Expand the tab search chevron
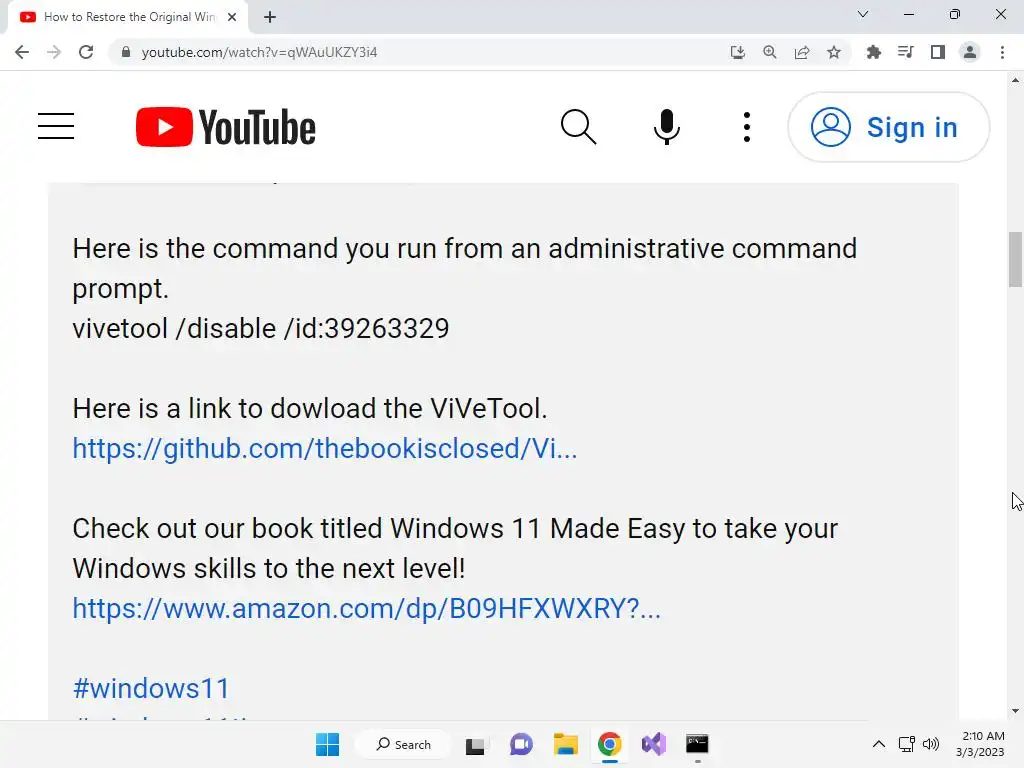 tap(862, 14)
